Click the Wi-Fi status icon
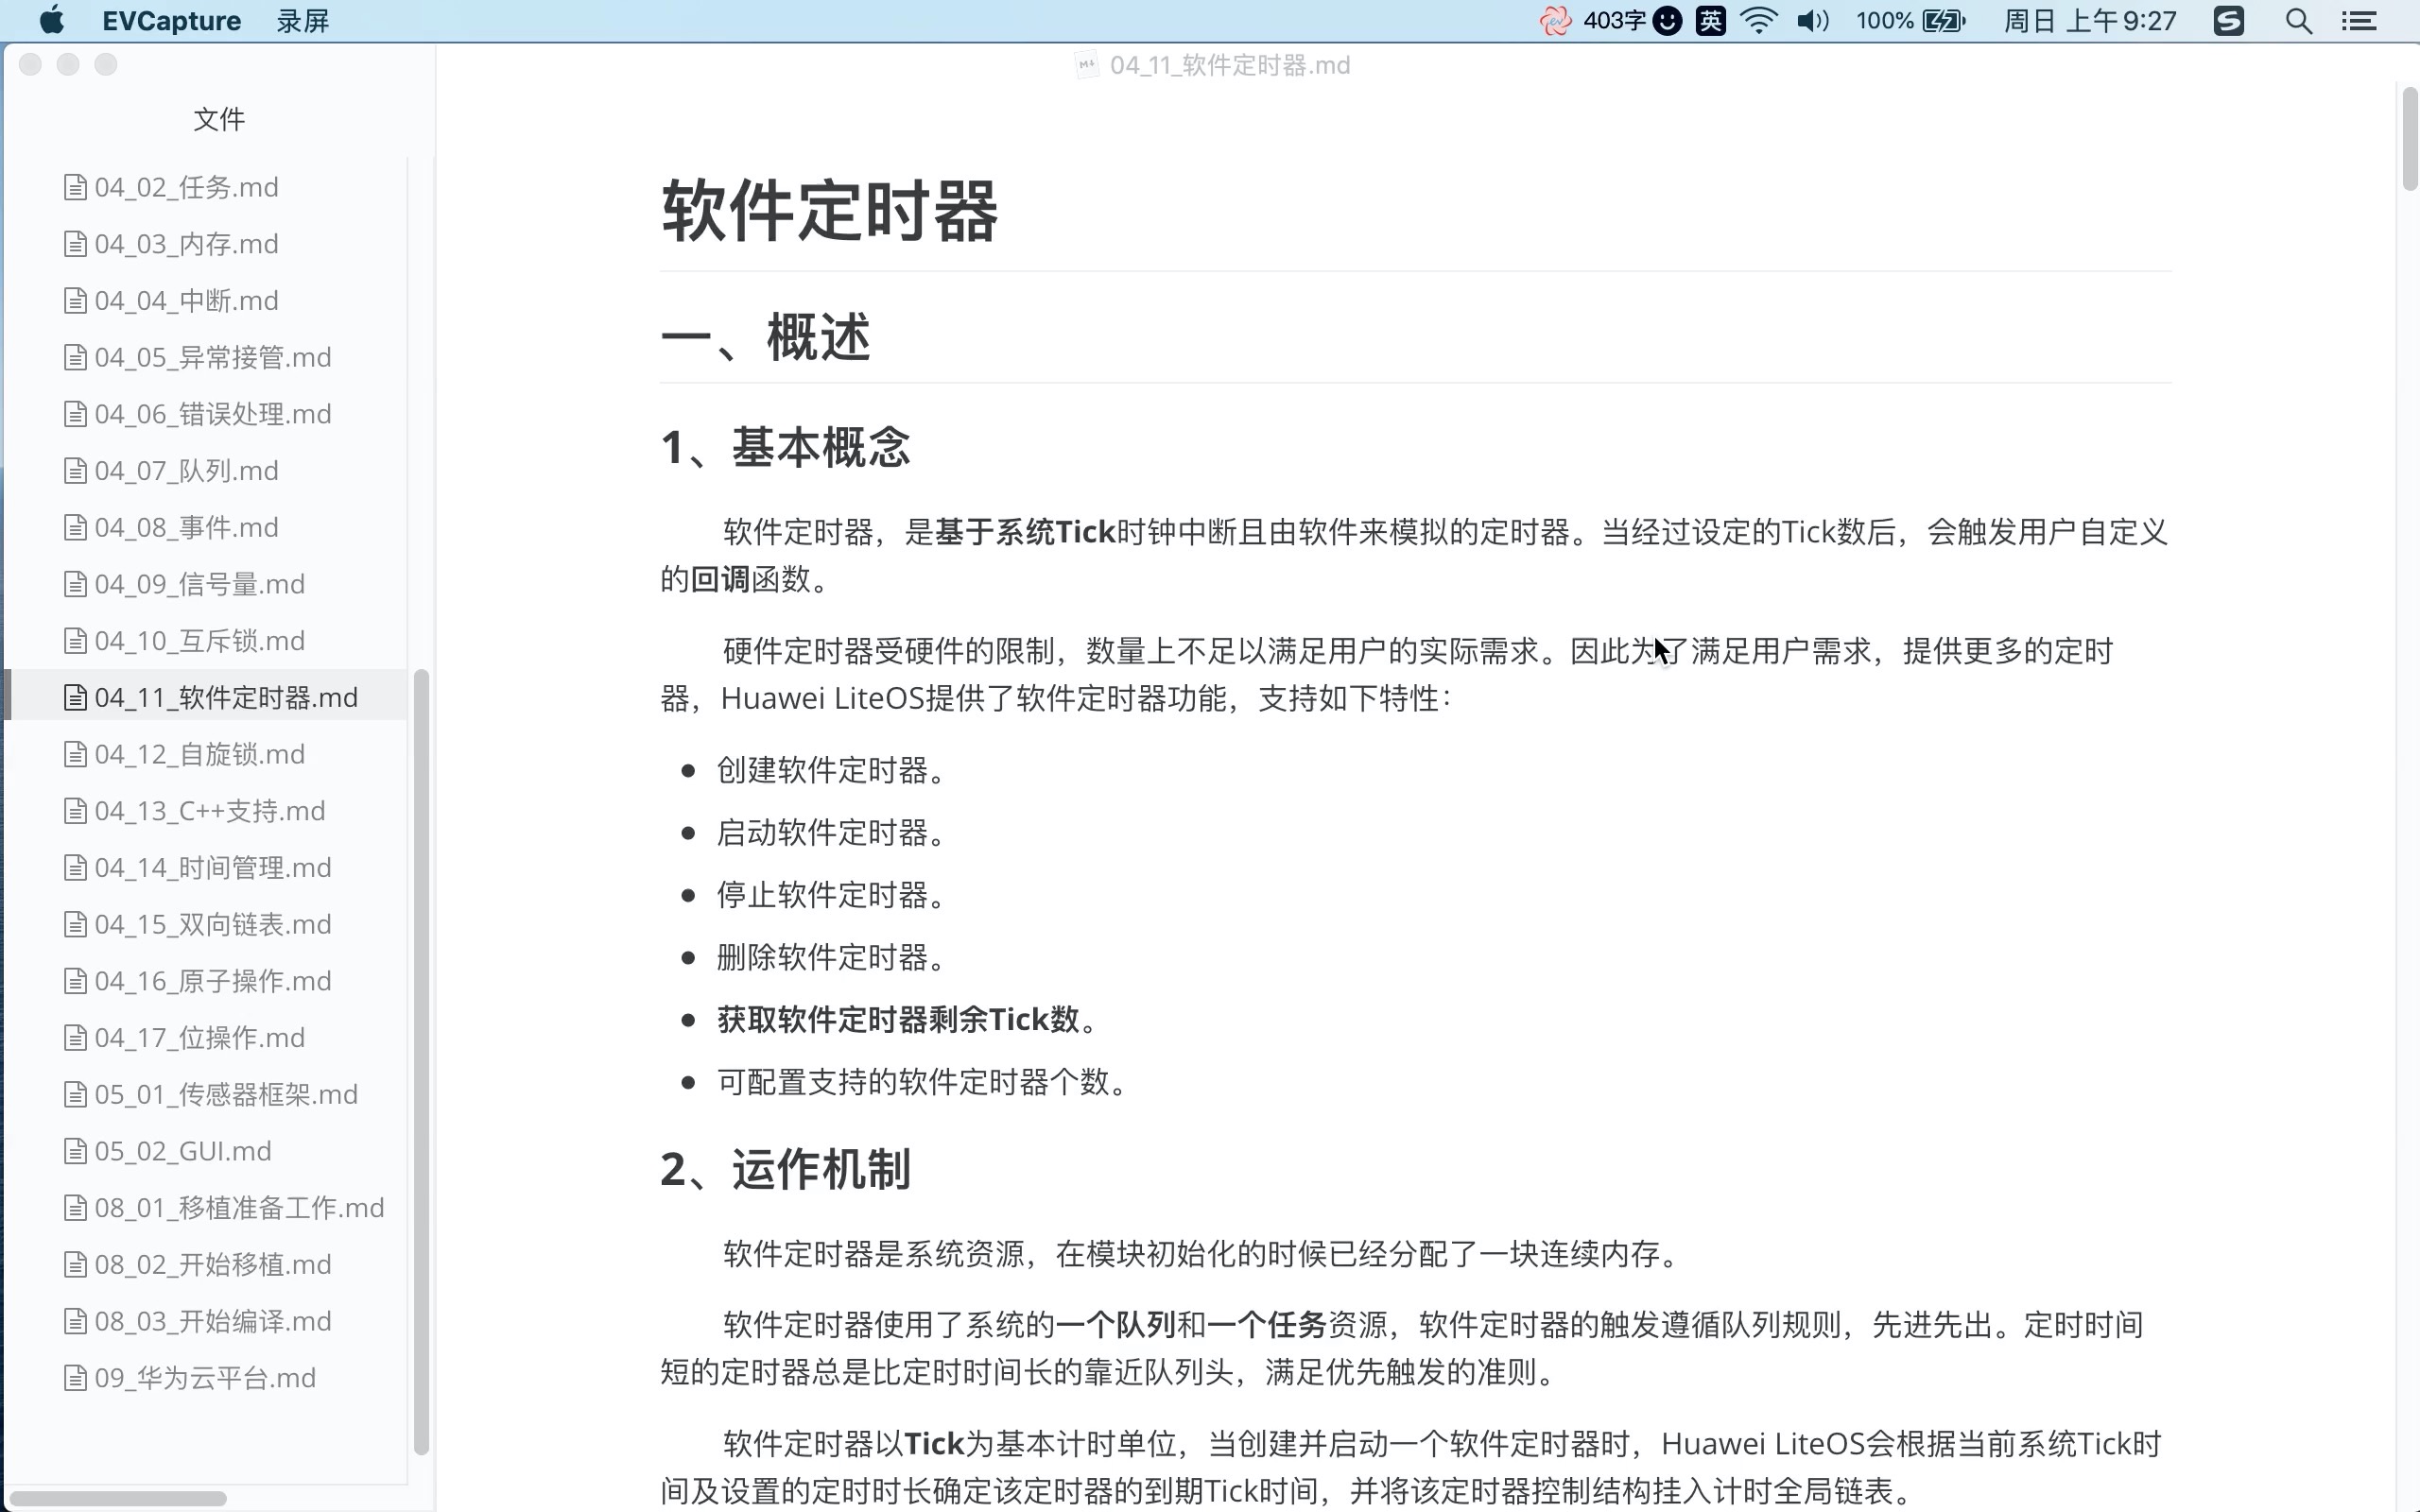The width and height of the screenshot is (2420, 1512). (x=1758, y=20)
